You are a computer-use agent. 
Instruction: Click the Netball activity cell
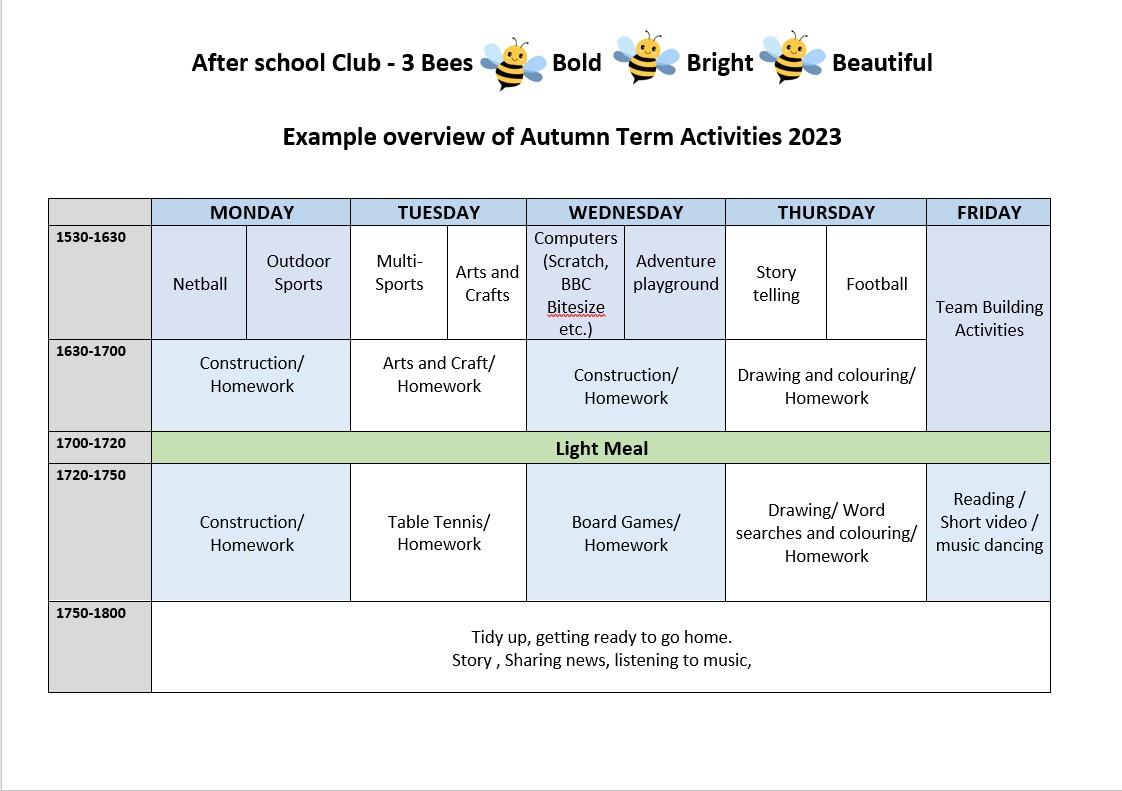coord(200,284)
